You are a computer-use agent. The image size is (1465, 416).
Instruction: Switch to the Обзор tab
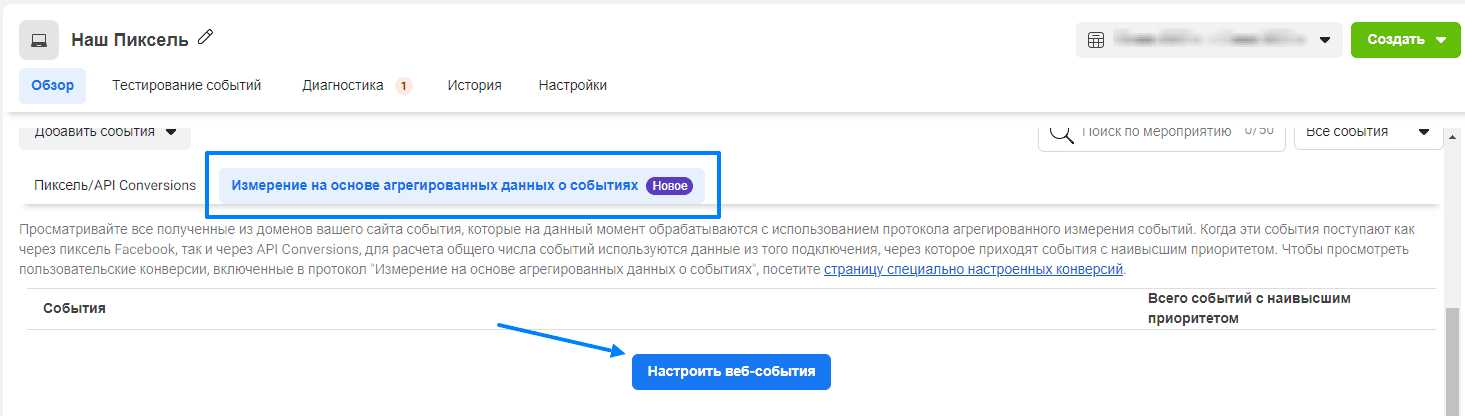[x=52, y=86]
